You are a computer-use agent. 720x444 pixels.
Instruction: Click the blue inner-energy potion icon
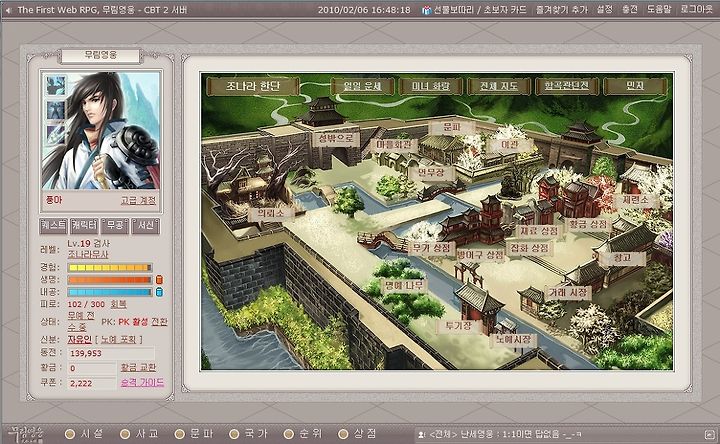coord(159,292)
